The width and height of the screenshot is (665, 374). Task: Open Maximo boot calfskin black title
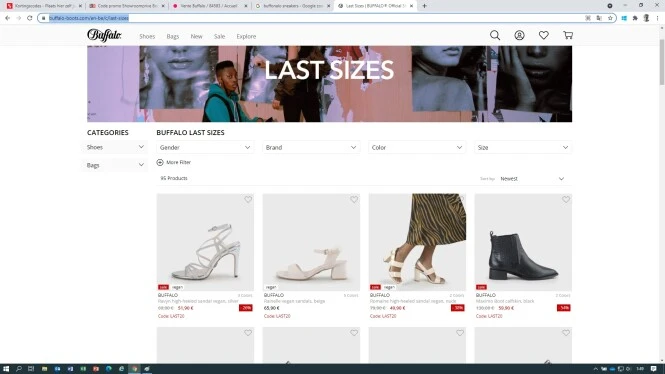[505, 301]
